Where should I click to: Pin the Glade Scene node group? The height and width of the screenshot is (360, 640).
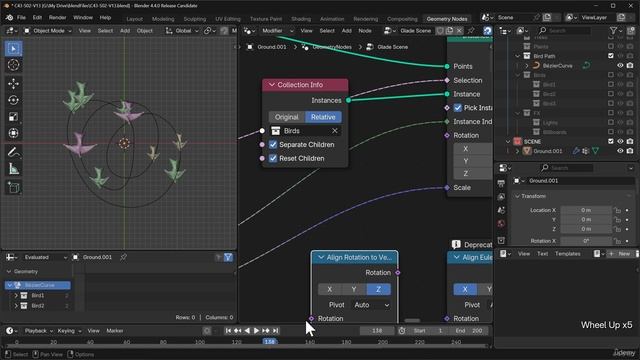471,31
